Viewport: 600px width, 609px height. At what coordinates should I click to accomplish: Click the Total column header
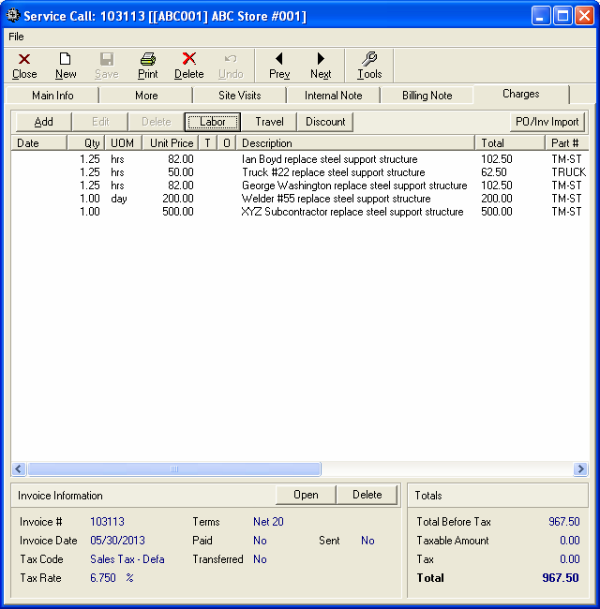510,143
